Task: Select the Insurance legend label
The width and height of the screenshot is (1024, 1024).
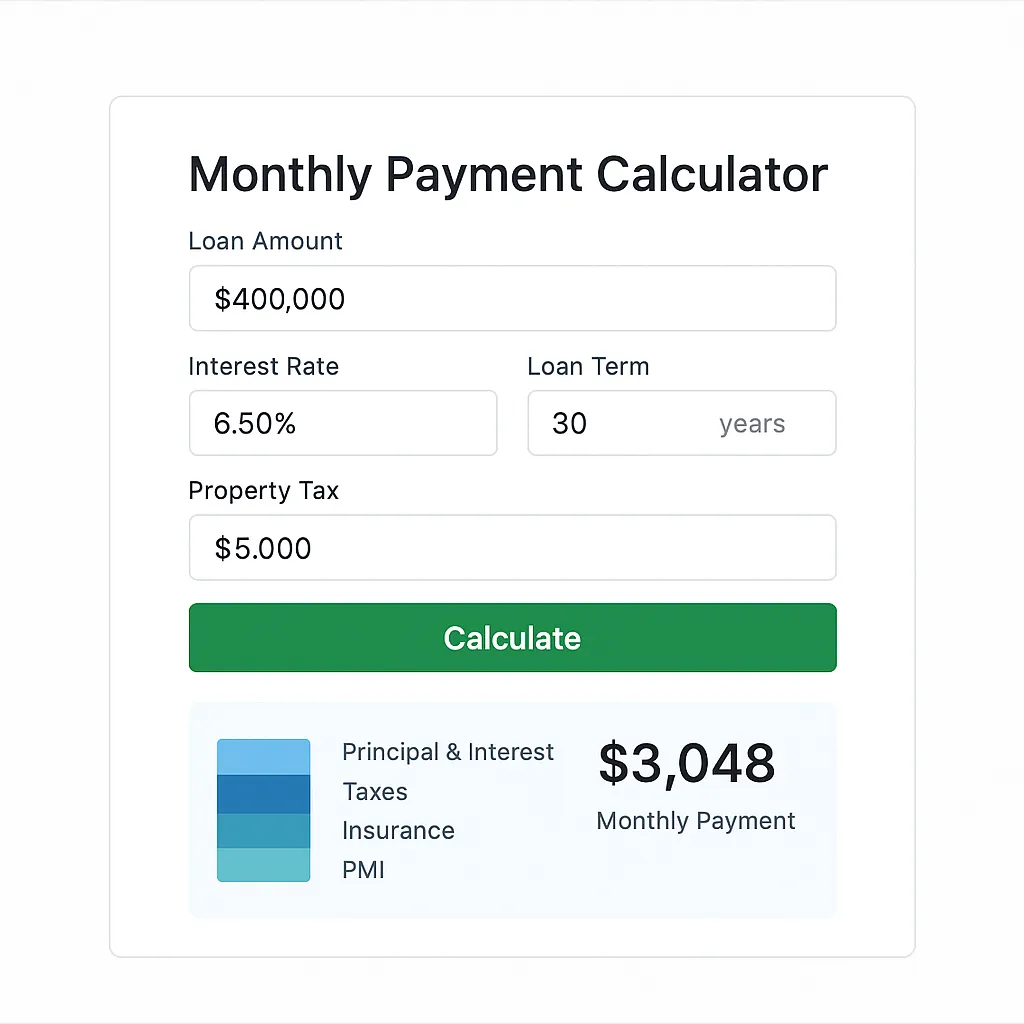Action: [x=398, y=831]
